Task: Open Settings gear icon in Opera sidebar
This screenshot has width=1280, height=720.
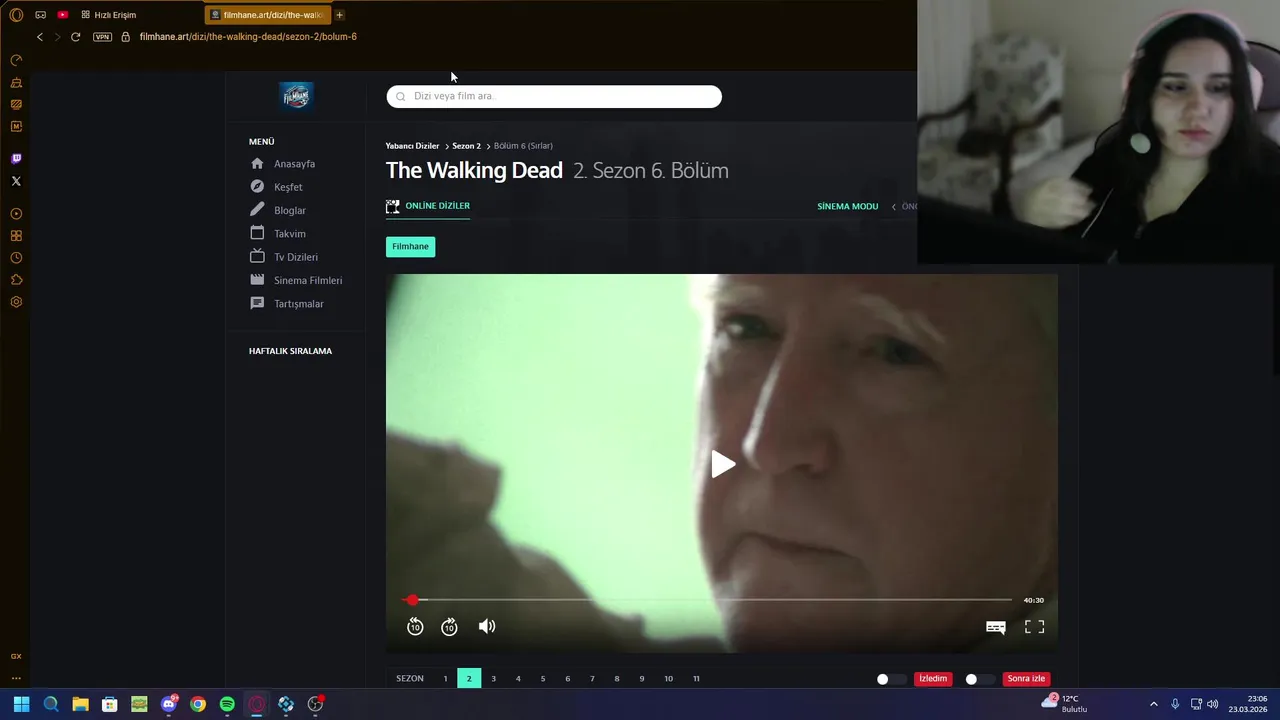Action: (16, 302)
